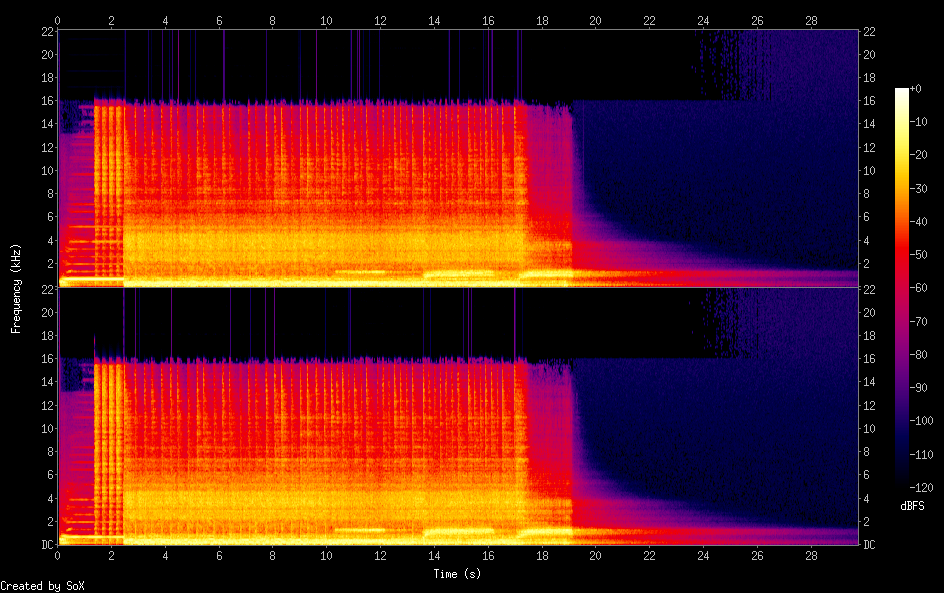Select "6" on the top time axis

coord(219,21)
